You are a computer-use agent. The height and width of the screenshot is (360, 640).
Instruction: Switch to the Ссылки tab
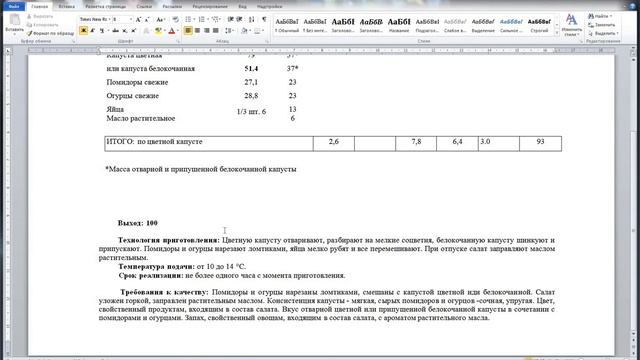(144, 7)
